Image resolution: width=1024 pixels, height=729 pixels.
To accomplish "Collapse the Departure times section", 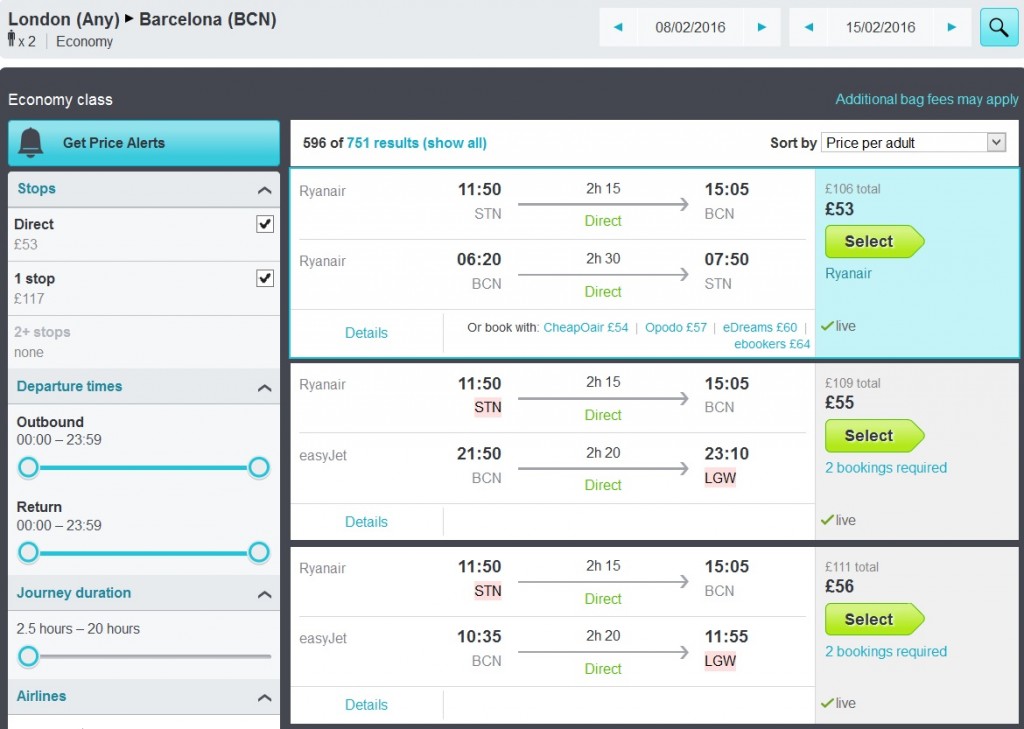I will point(264,388).
